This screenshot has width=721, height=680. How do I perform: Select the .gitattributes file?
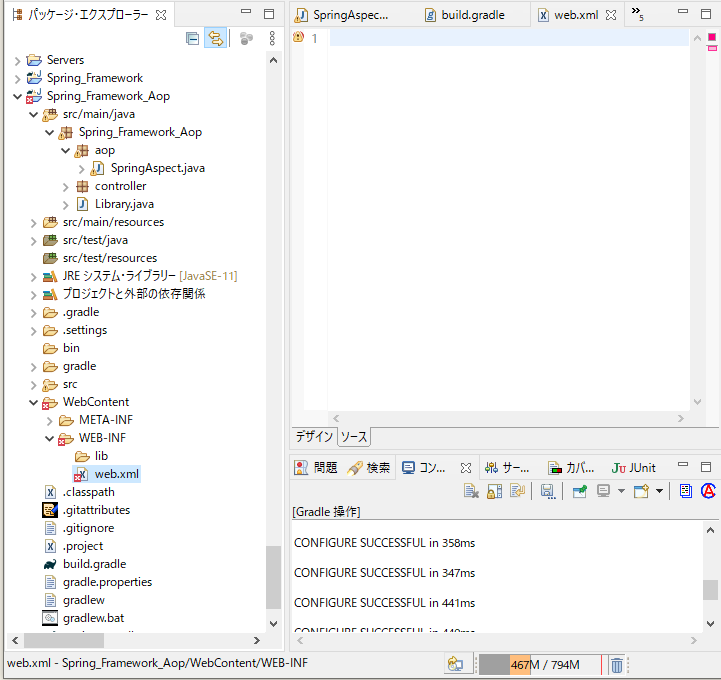(x=96, y=510)
